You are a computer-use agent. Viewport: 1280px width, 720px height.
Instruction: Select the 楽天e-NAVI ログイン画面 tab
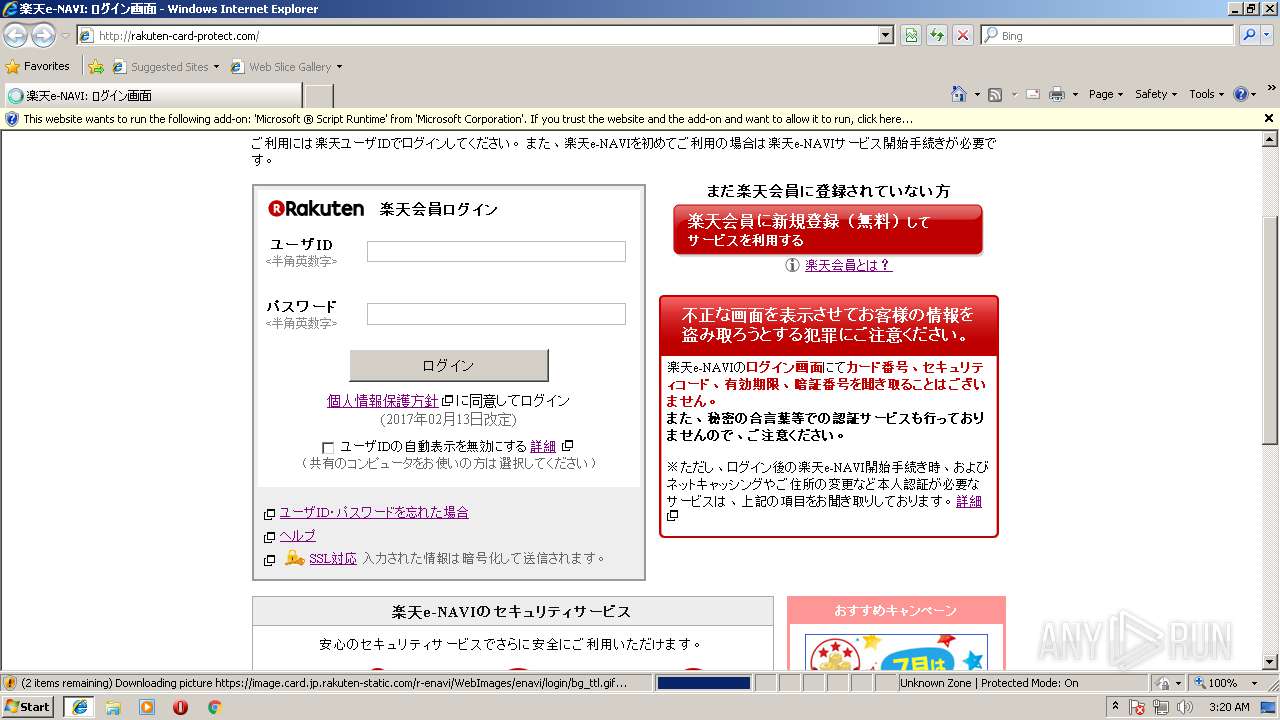tap(152, 96)
